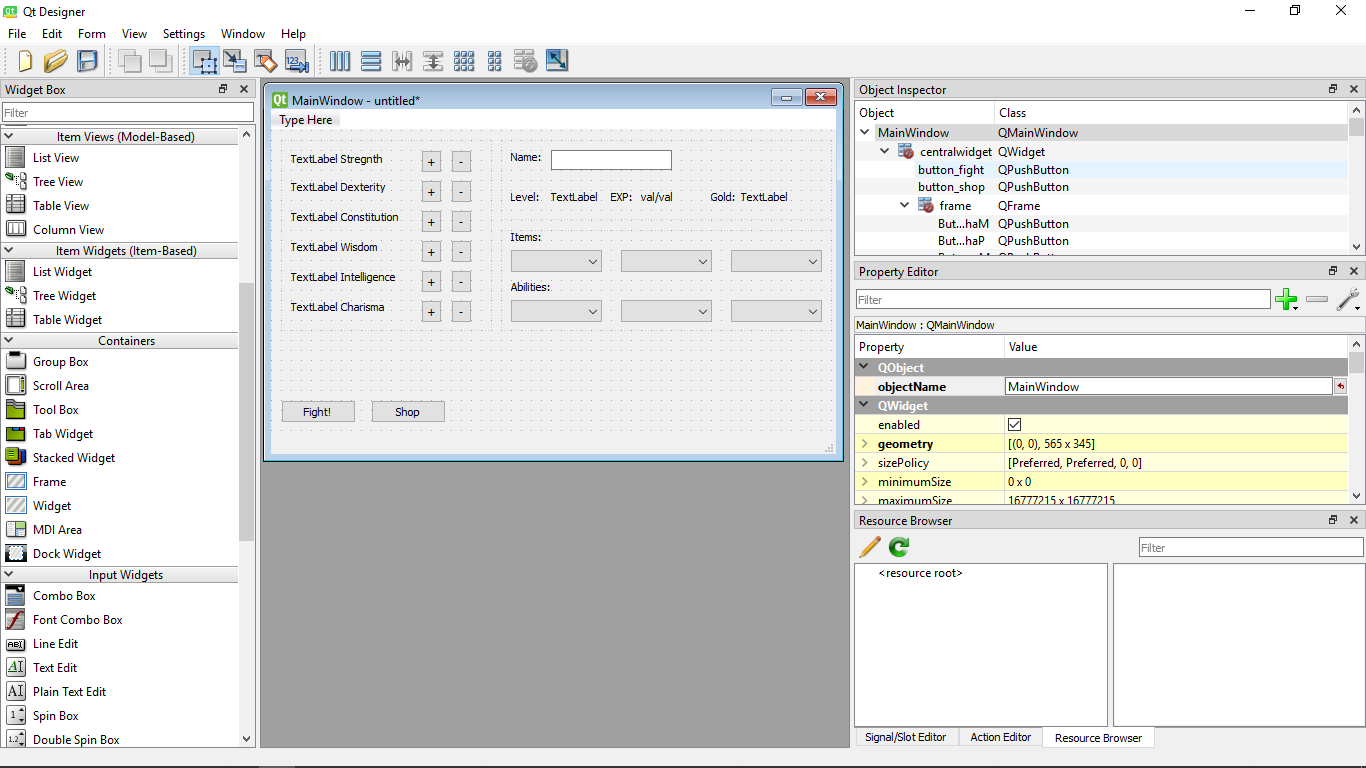Float the Object Inspector panel
This screenshot has height=768, width=1366.
[1333, 89]
